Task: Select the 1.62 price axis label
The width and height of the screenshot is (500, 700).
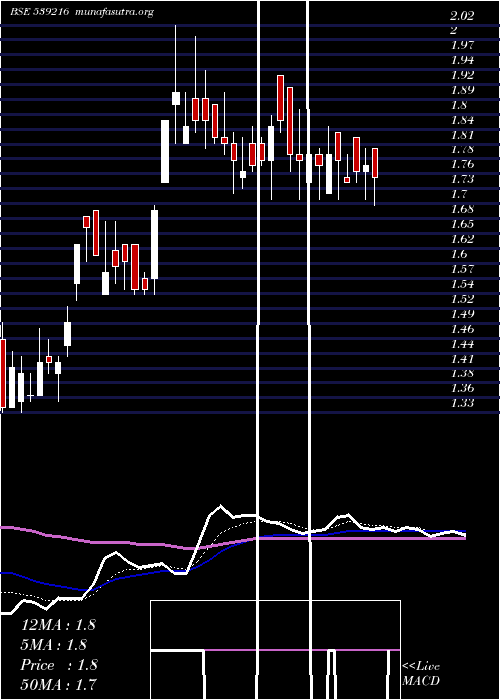Action: coord(462,239)
